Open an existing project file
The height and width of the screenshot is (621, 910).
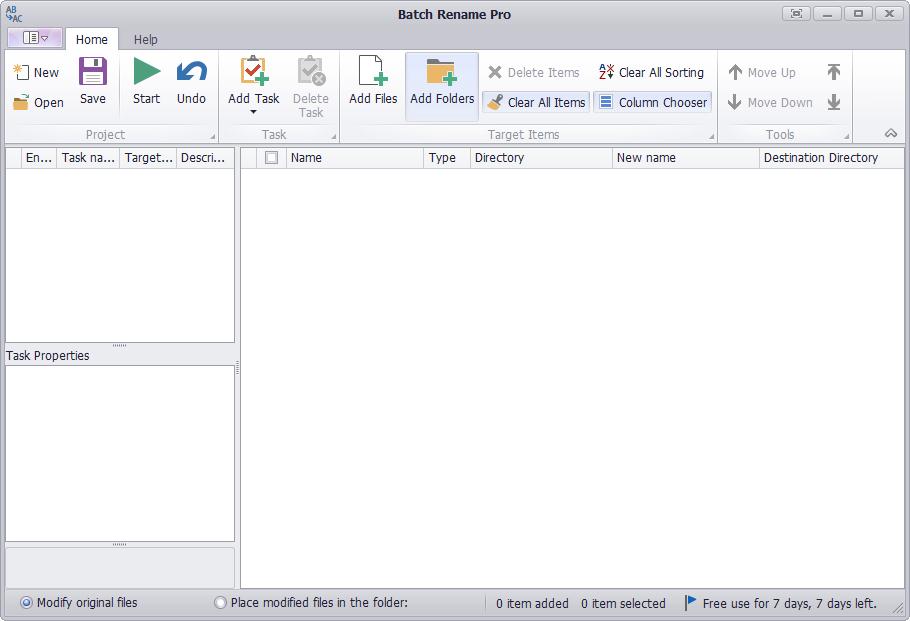38,103
